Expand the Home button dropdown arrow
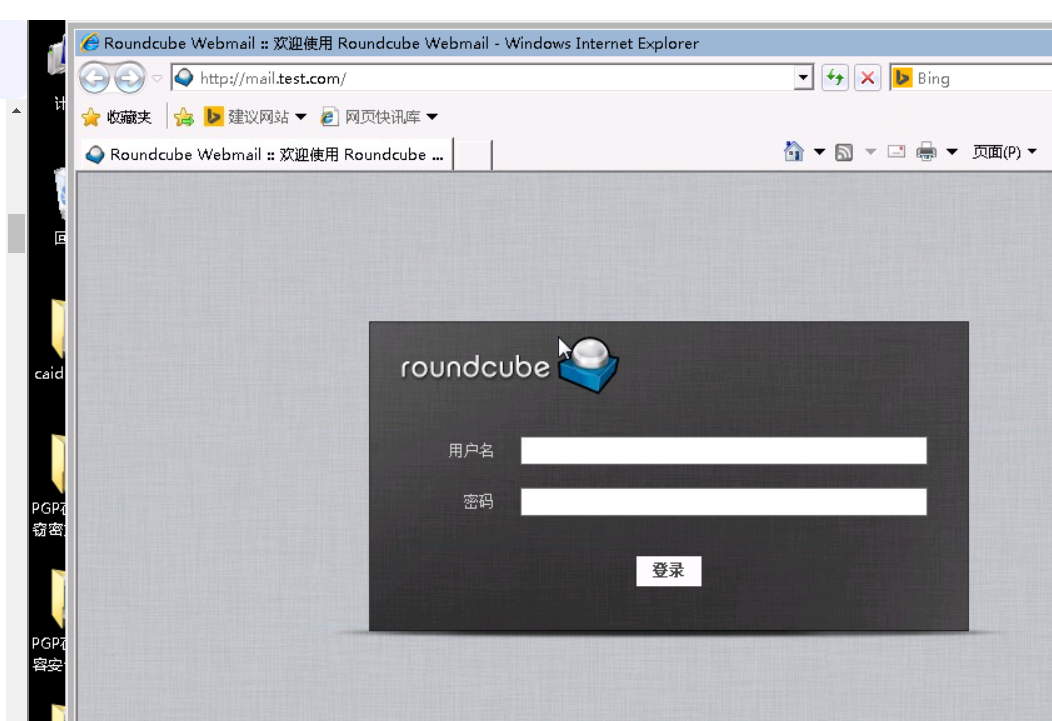Viewport: 1052px width, 721px height. 819,152
